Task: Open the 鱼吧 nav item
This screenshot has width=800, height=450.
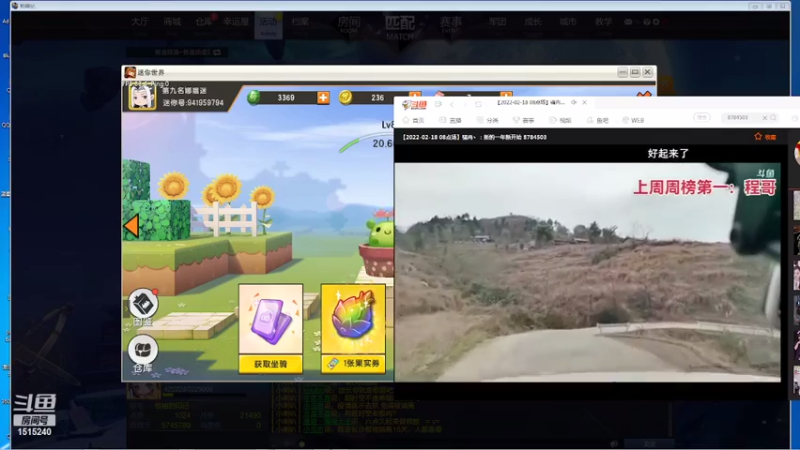Action: tap(598, 120)
